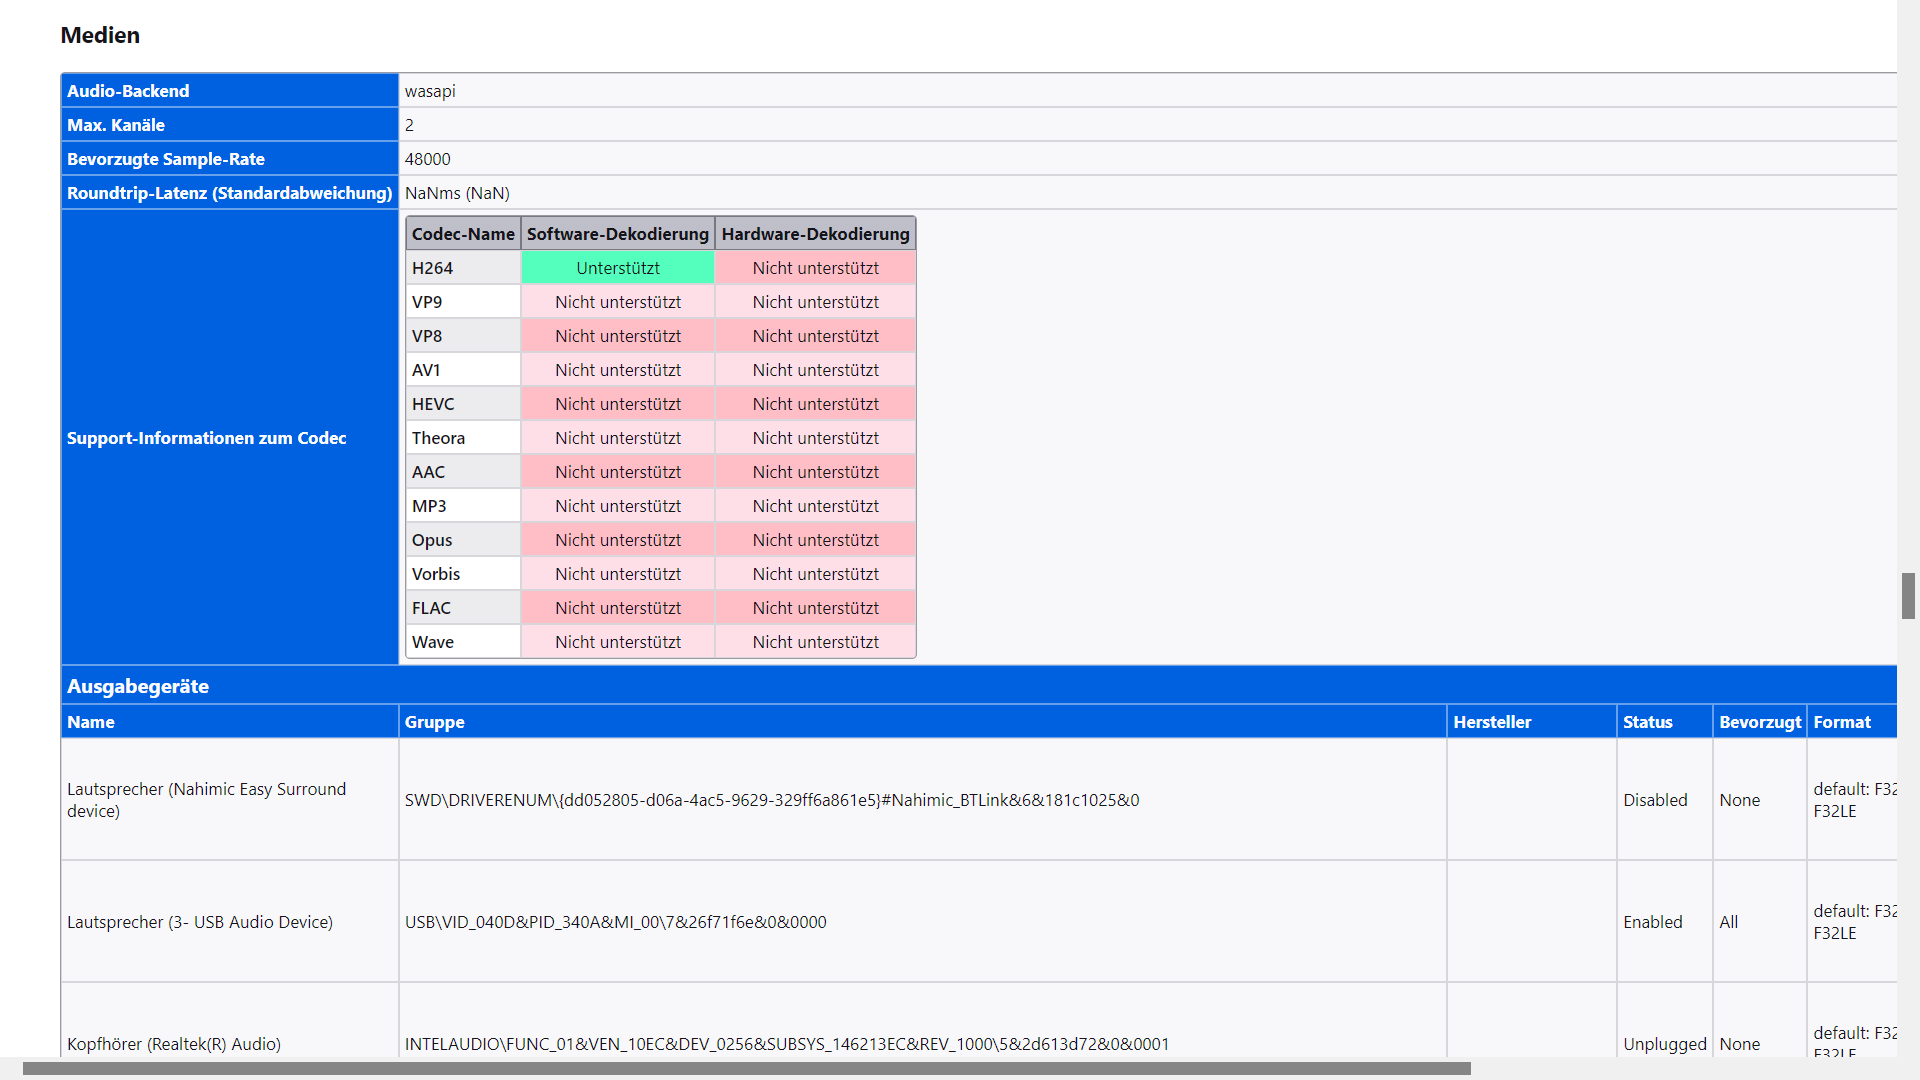Click the 'Software-Dekodierung' column header
This screenshot has width=1920, height=1080.
point(617,234)
